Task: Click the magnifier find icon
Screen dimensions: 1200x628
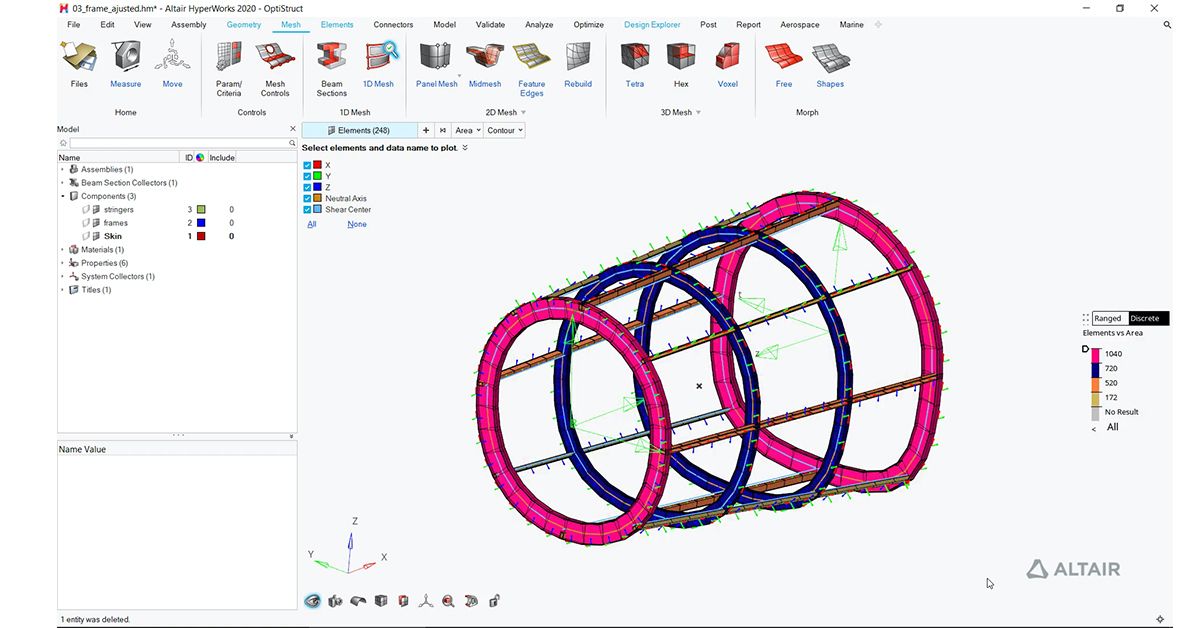Action: pyautogui.click(x=448, y=601)
